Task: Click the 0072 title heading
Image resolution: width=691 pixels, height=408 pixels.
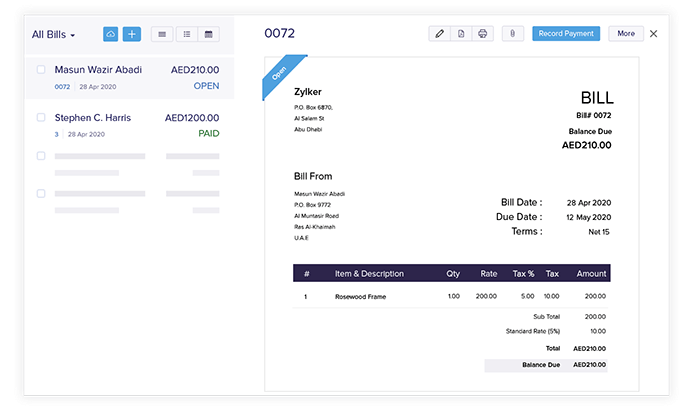Action: tap(279, 33)
